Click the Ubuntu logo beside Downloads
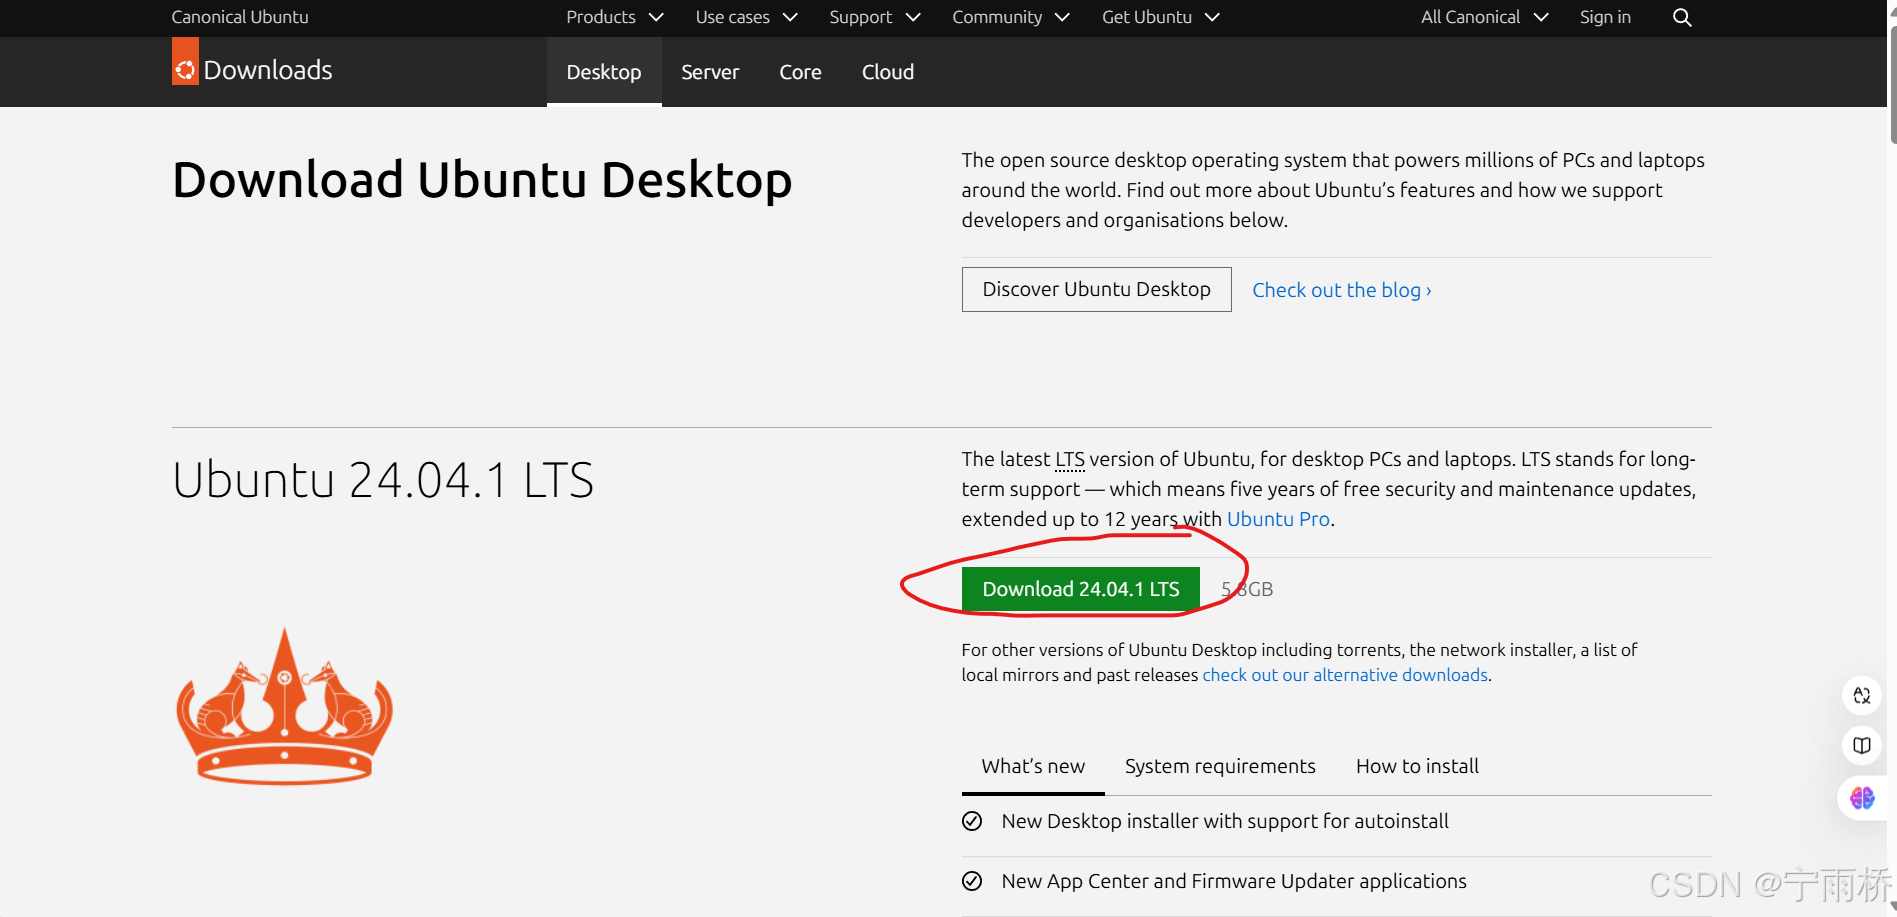 [x=185, y=62]
